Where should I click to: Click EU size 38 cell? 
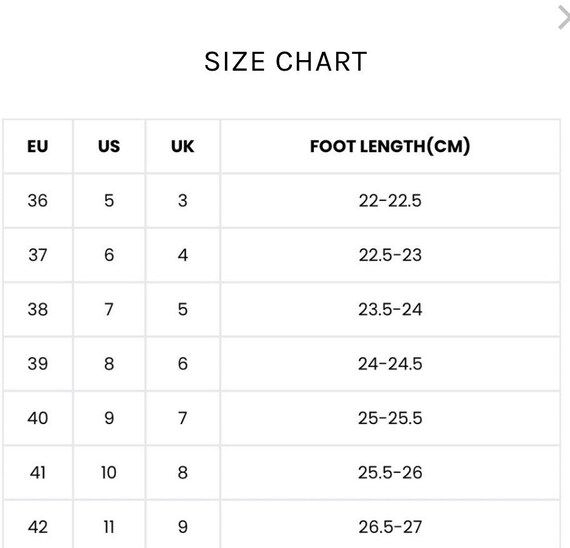click(x=38, y=309)
